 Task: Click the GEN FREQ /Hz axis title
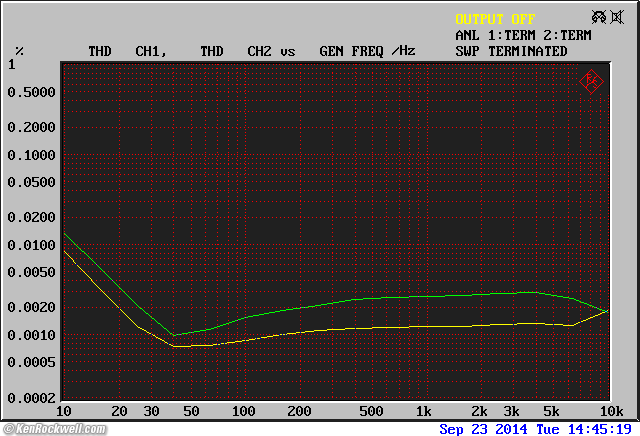pyautogui.click(x=367, y=51)
